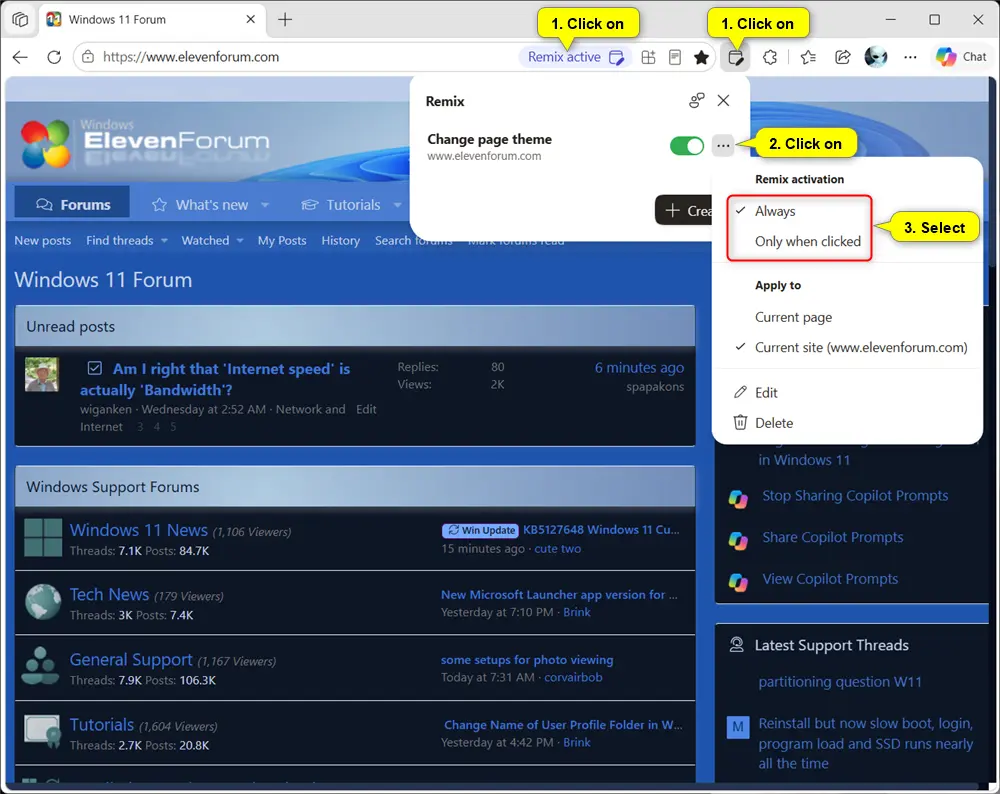Expand the Watched dropdown arrow
1000x794 pixels.
pyautogui.click(x=240, y=241)
